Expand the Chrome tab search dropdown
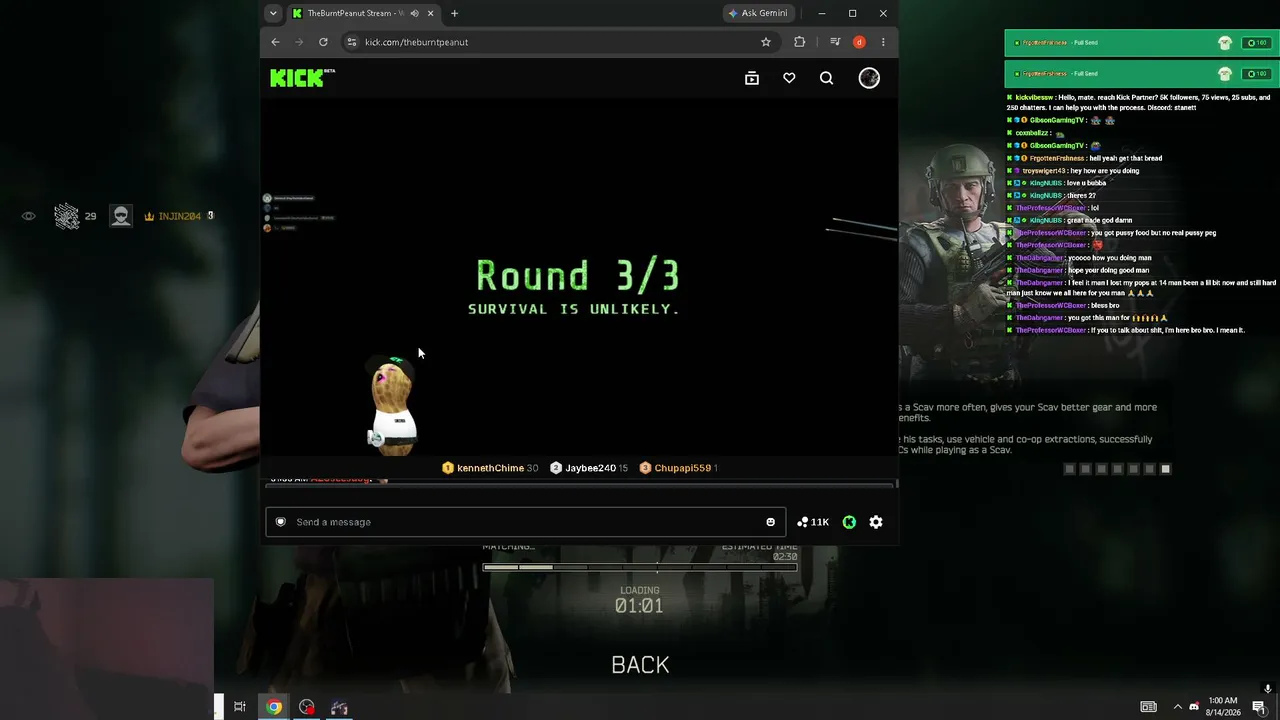Screen dimensions: 1280x720 (x=273, y=13)
